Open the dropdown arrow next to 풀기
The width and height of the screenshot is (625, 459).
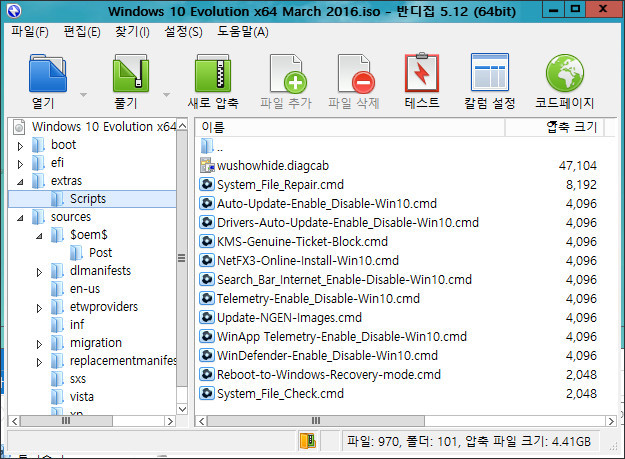[x=167, y=95]
